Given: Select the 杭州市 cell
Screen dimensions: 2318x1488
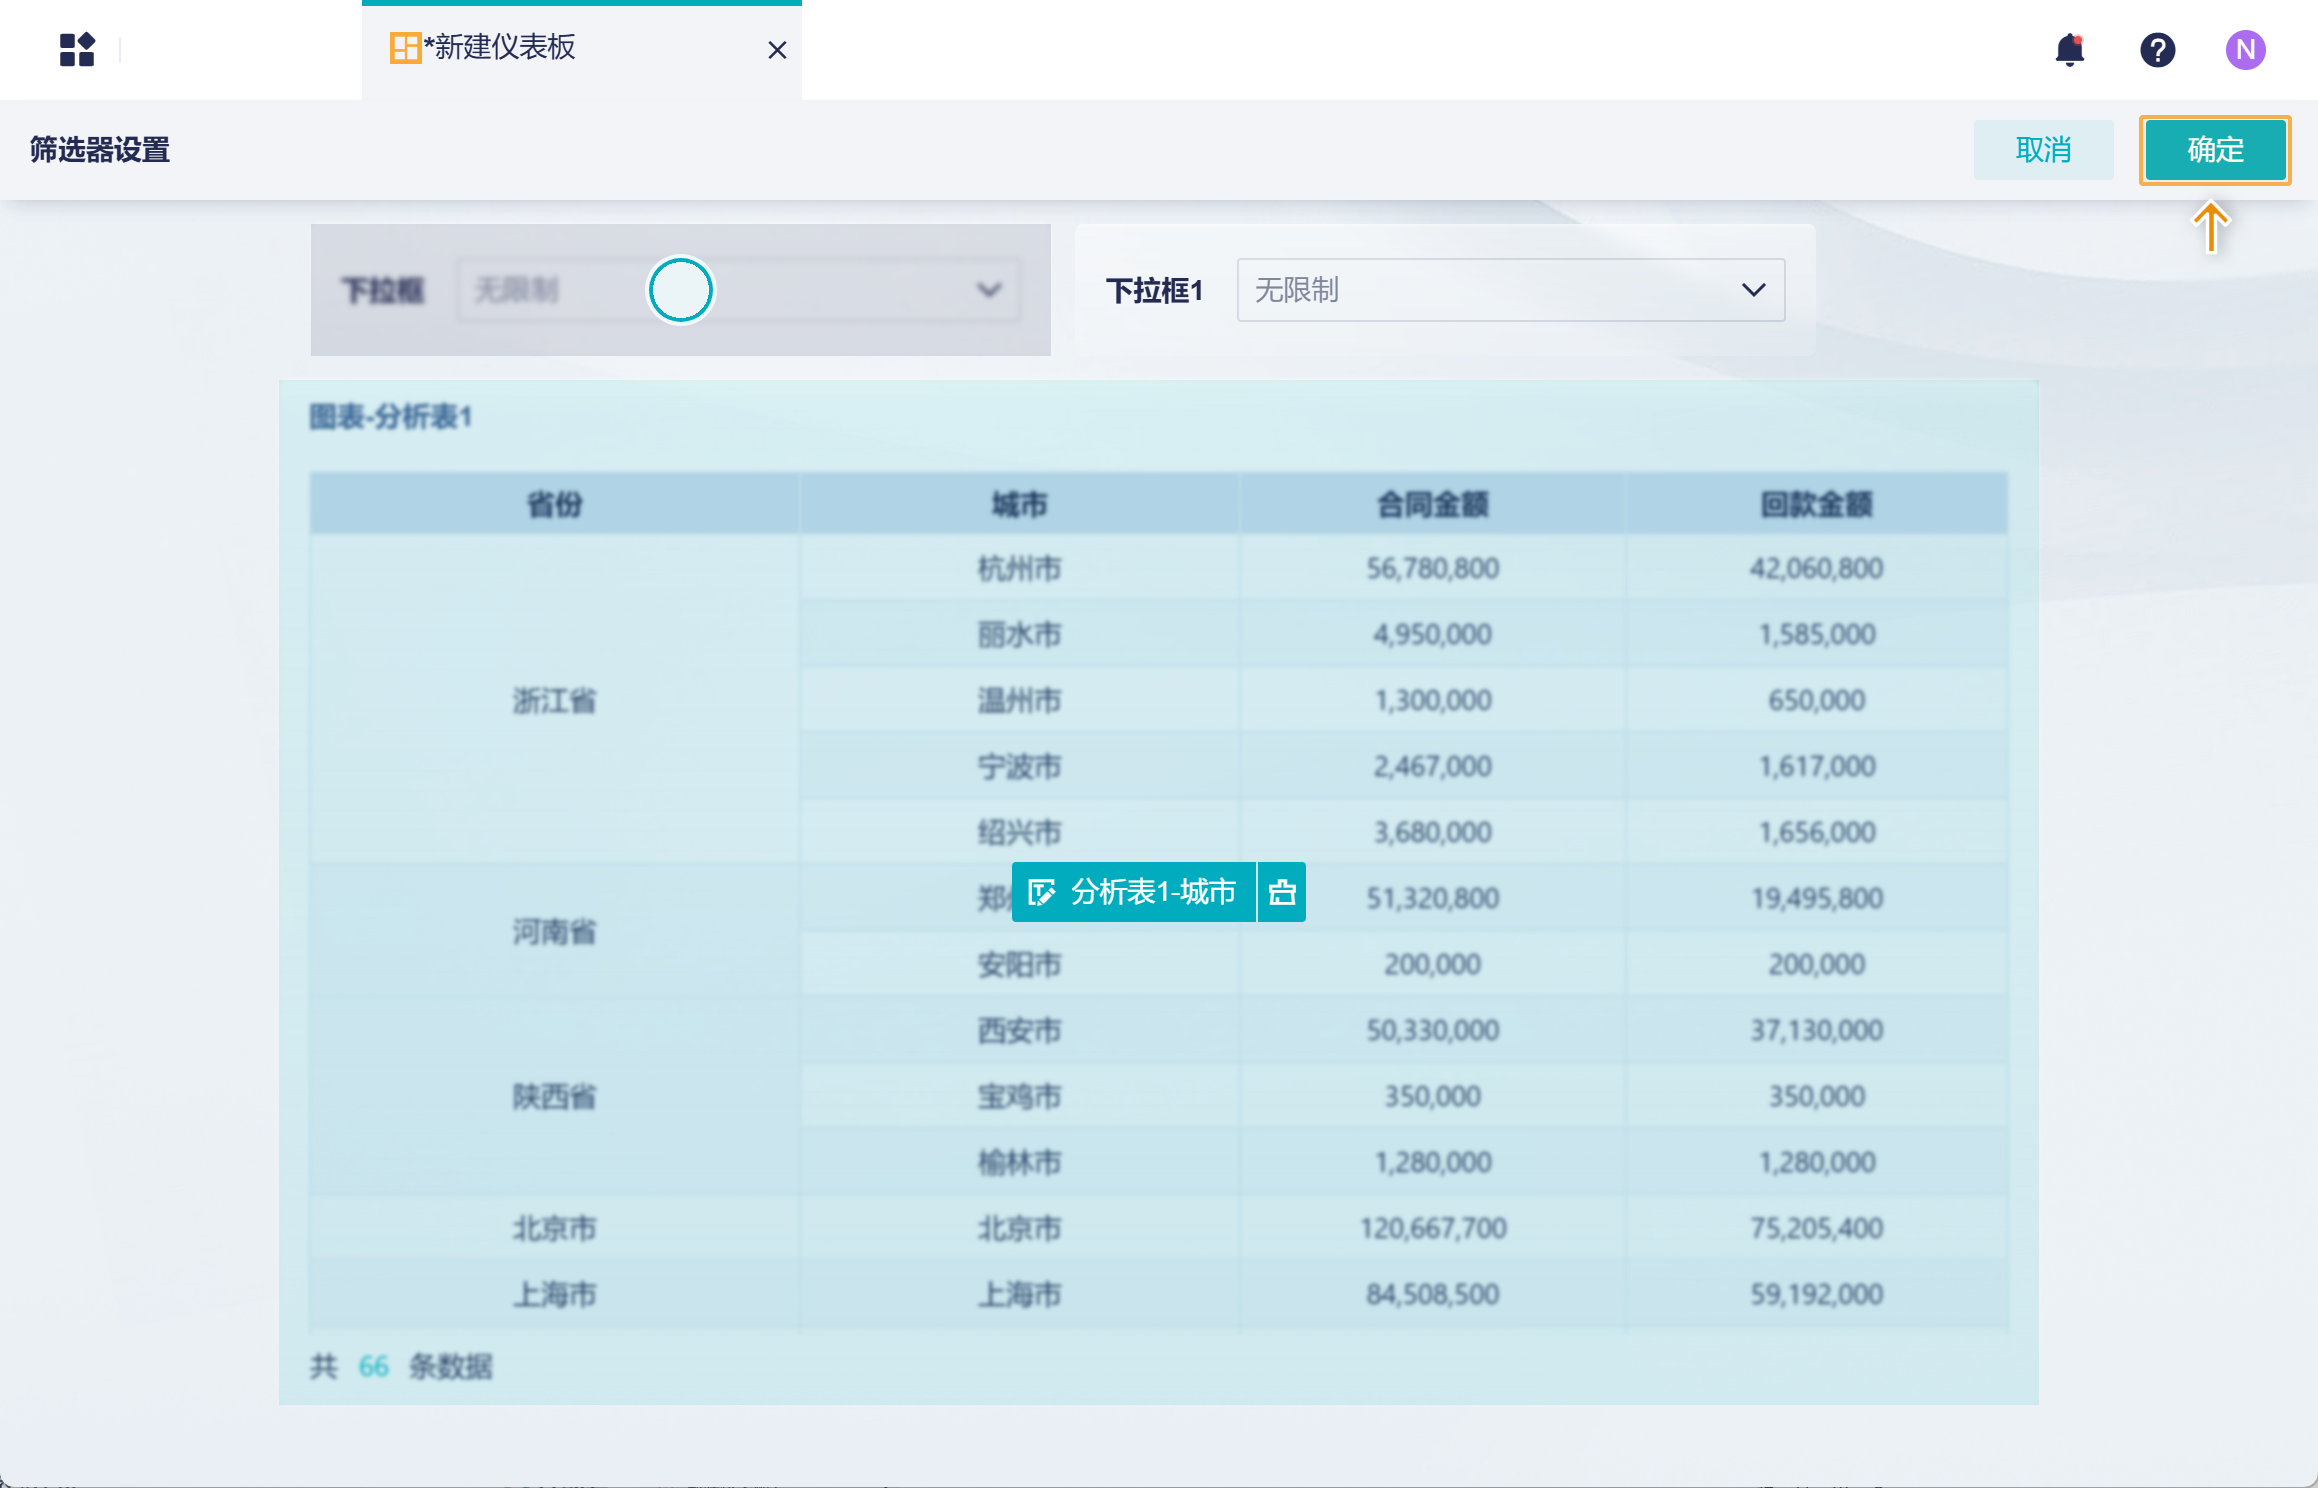Looking at the screenshot, I should click(1019, 568).
